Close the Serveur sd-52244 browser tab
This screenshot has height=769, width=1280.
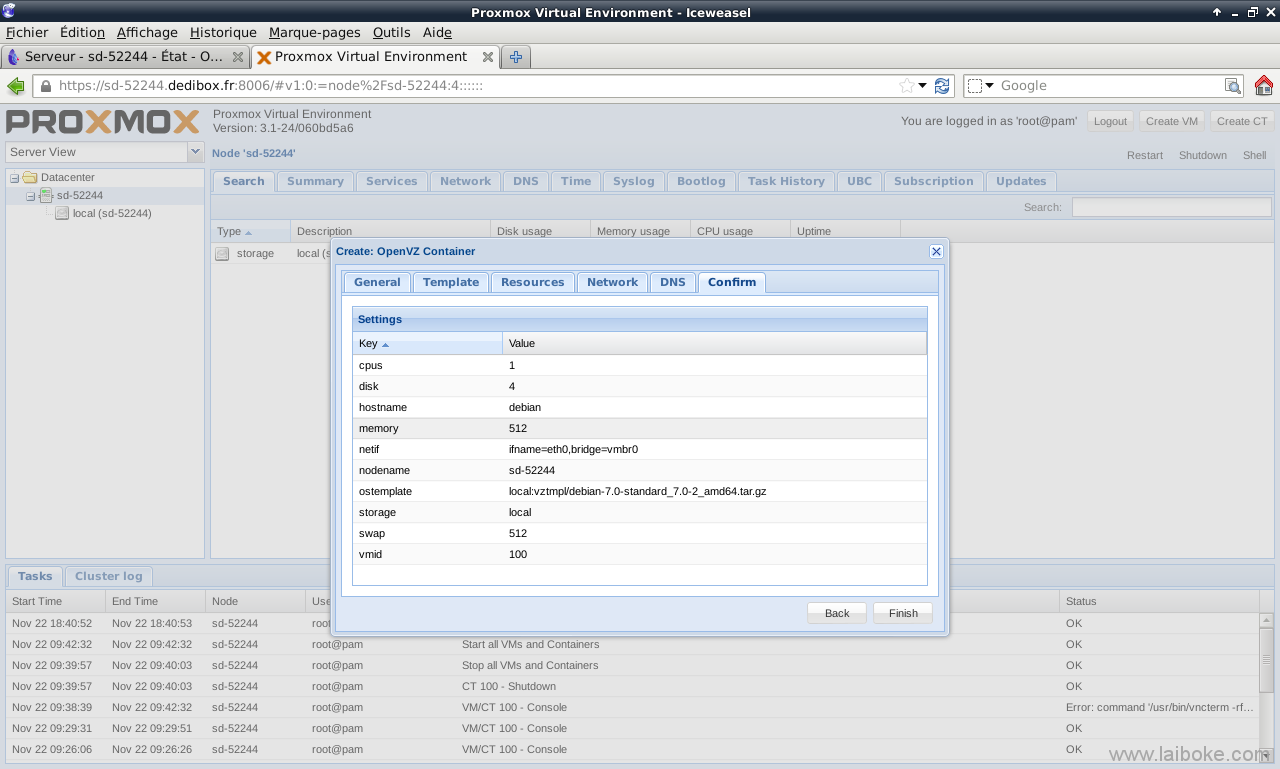(238, 57)
